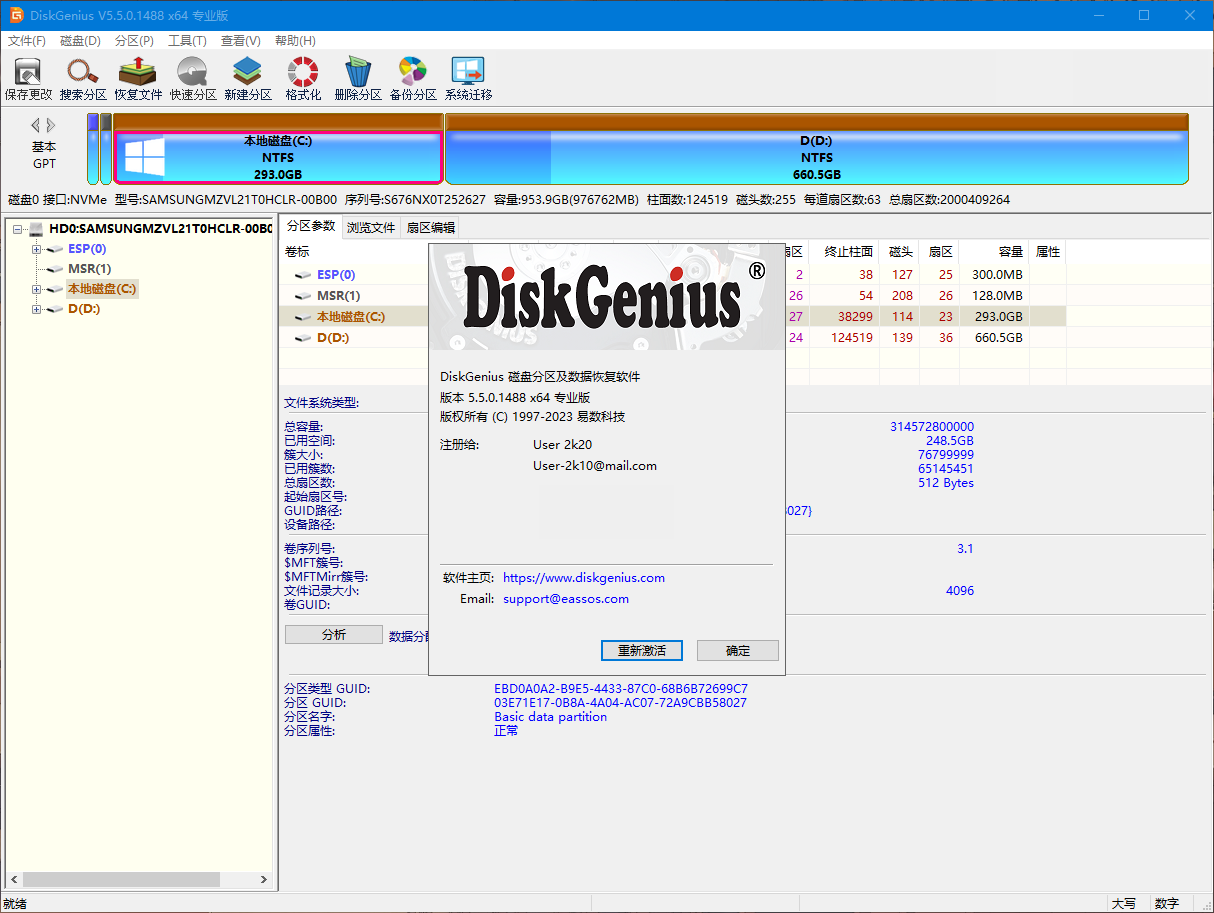
Task: Open the 备份分区 backup tool
Action: click(x=412, y=77)
